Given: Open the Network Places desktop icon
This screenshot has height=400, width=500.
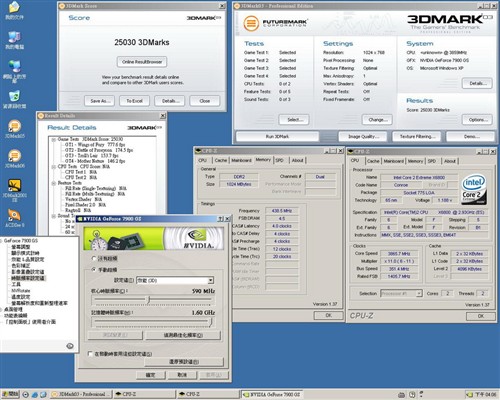Looking at the screenshot, I should [14, 71].
